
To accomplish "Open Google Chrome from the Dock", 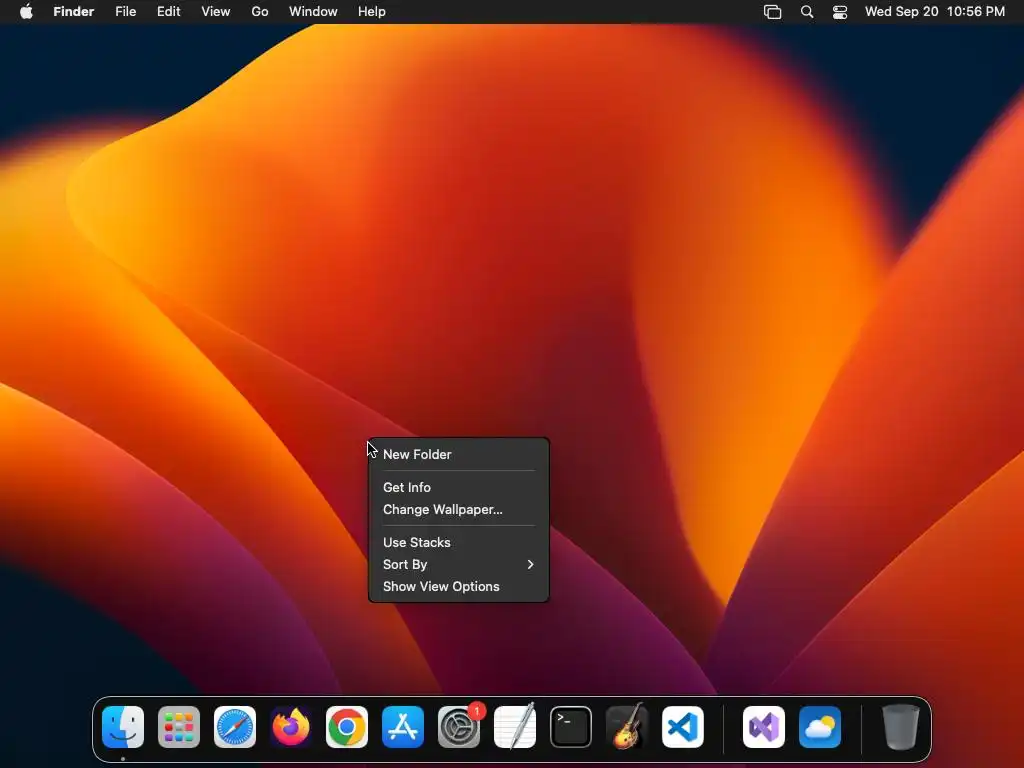I will (347, 727).
